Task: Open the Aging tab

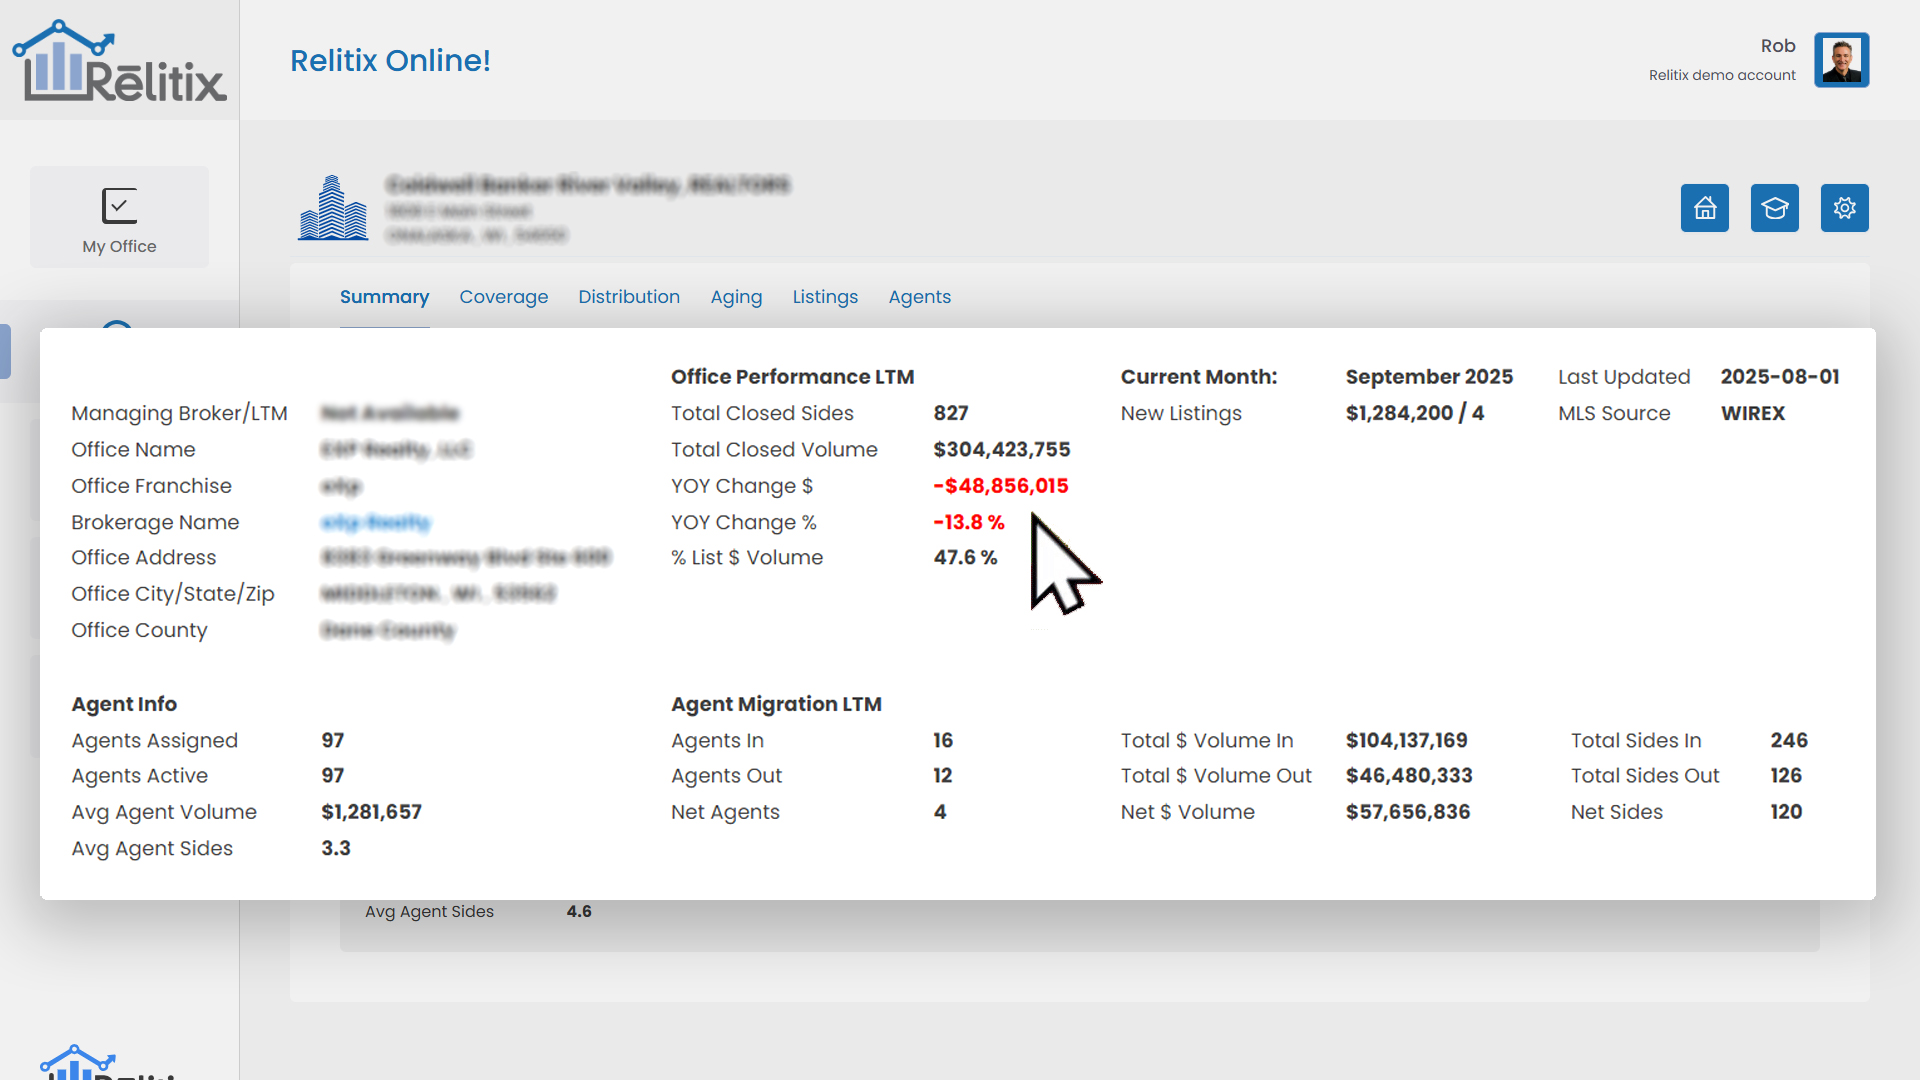Action: click(x=736, y=297)
